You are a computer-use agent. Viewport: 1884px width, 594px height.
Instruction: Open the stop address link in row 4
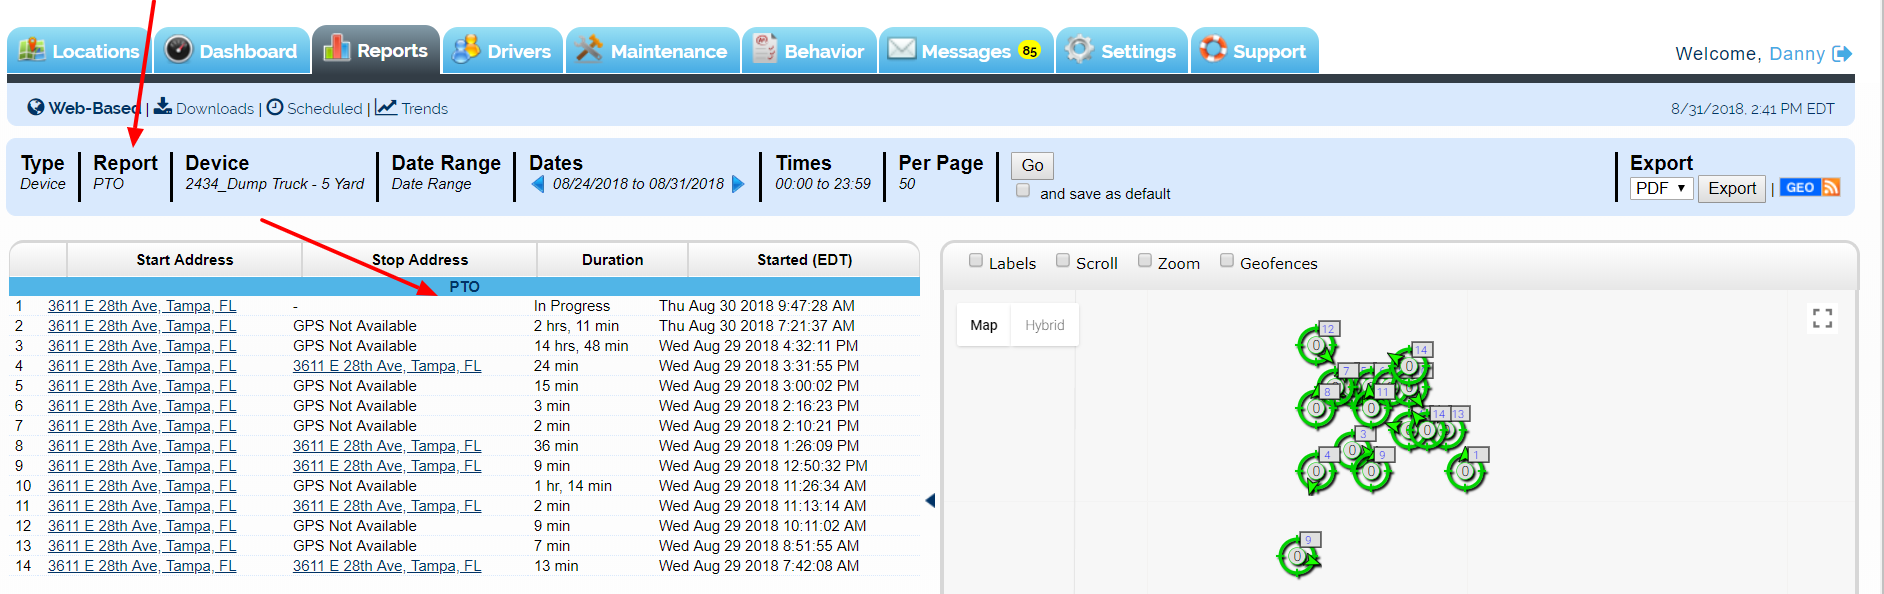click(x=387, y=366)
